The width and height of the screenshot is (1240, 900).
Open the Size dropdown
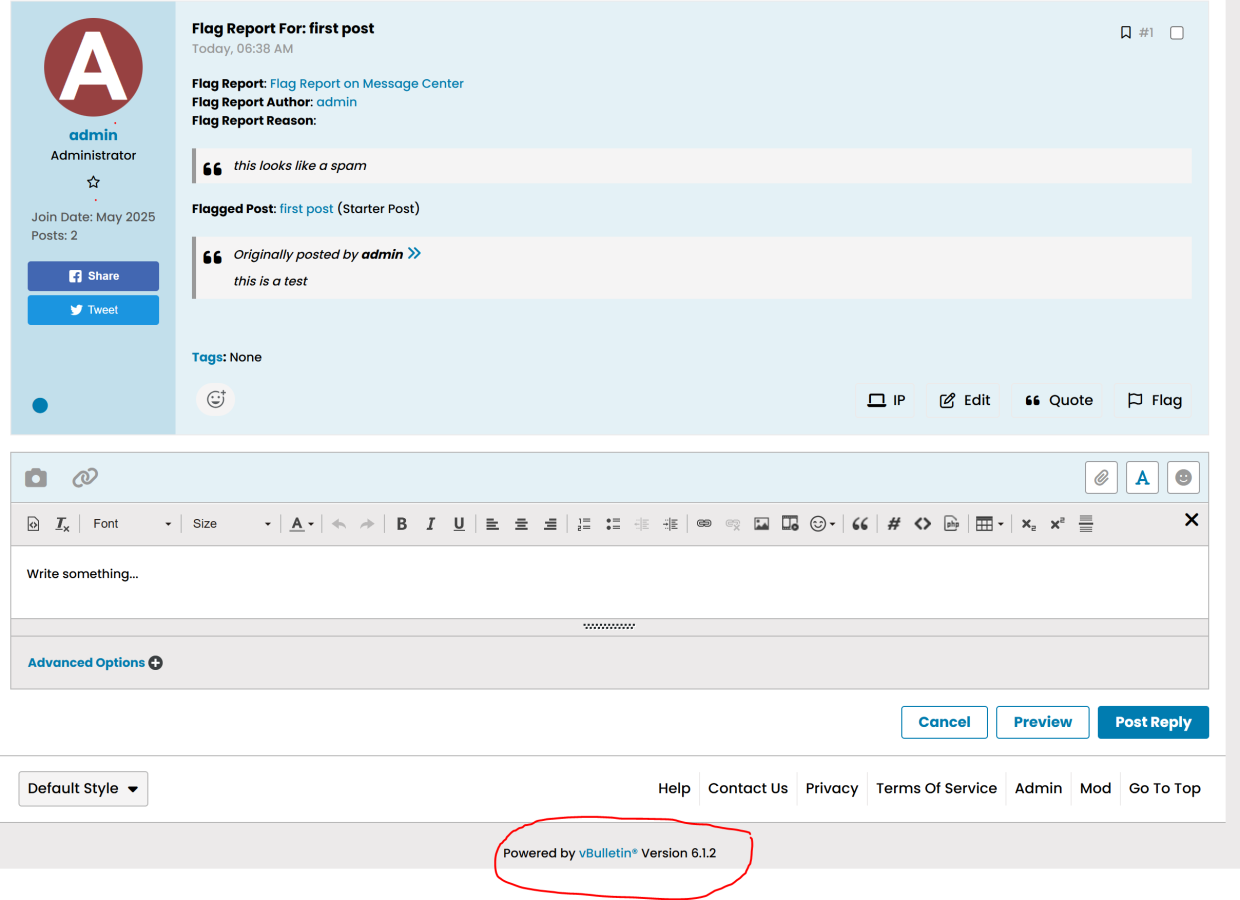click(x=232, y=524)
